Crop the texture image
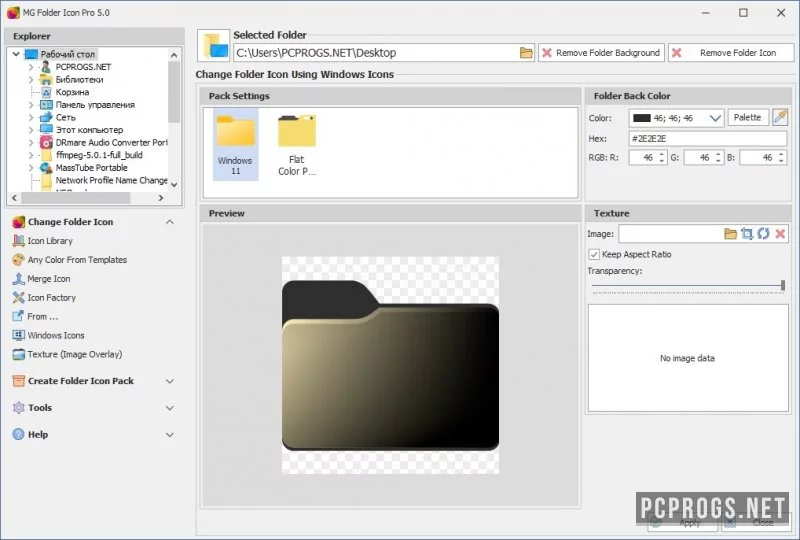The width and height of the screenshot is (800, 540). click(747, 234)
